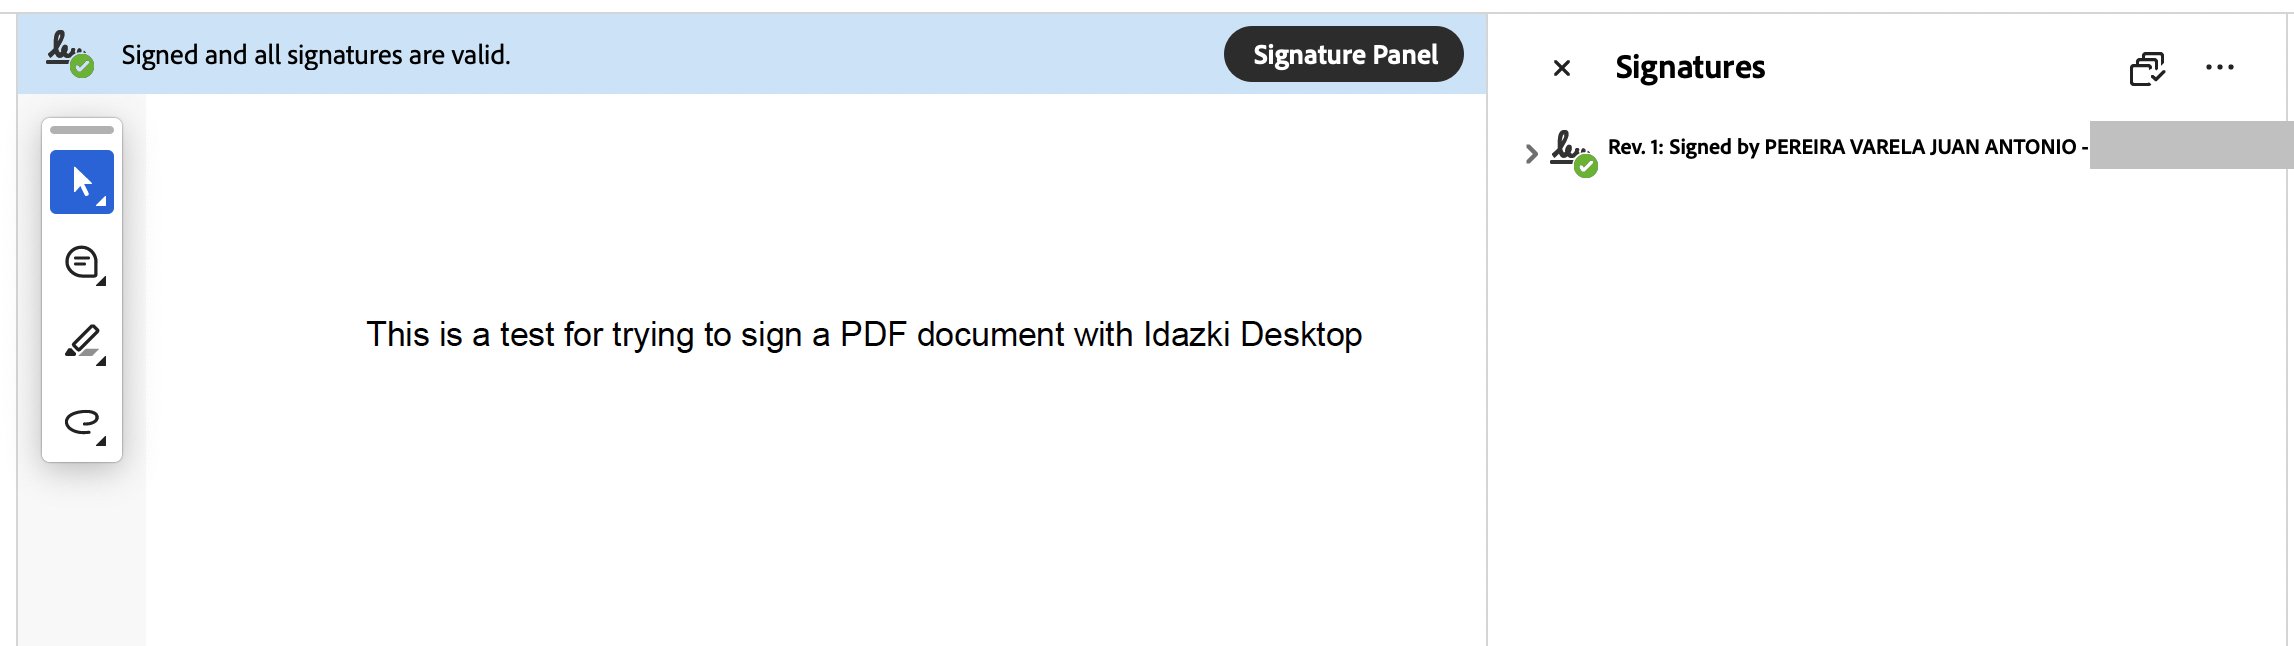Screen dimensions: 2294x646
Task: Click the floating toolbar's grip handle
Action: tap(81, 130)
